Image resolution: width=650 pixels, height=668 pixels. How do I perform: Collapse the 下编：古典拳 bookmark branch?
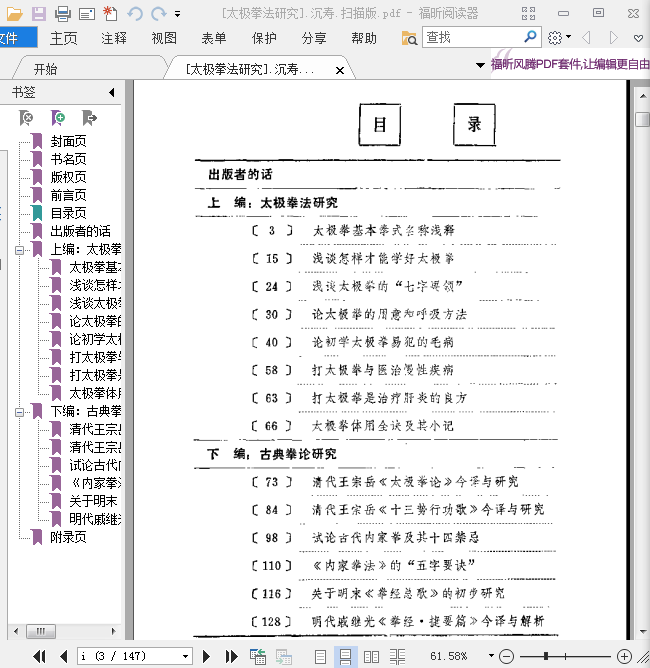[19, 412]
